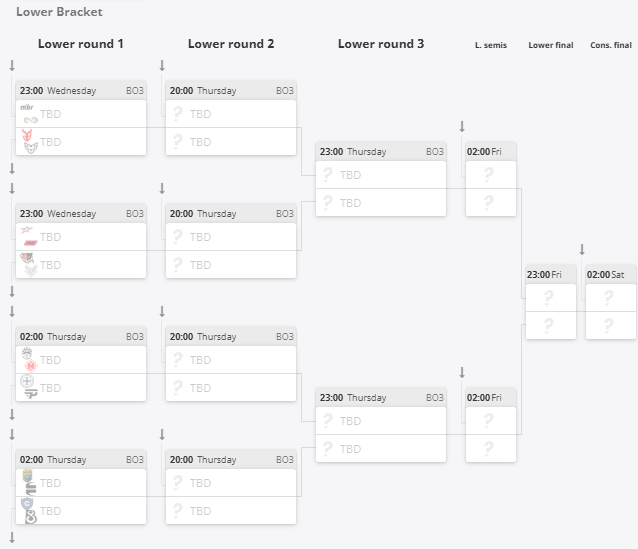Select the Lower round 2 column heading
This screenshot has height=549, width=638.
[231, 44]
